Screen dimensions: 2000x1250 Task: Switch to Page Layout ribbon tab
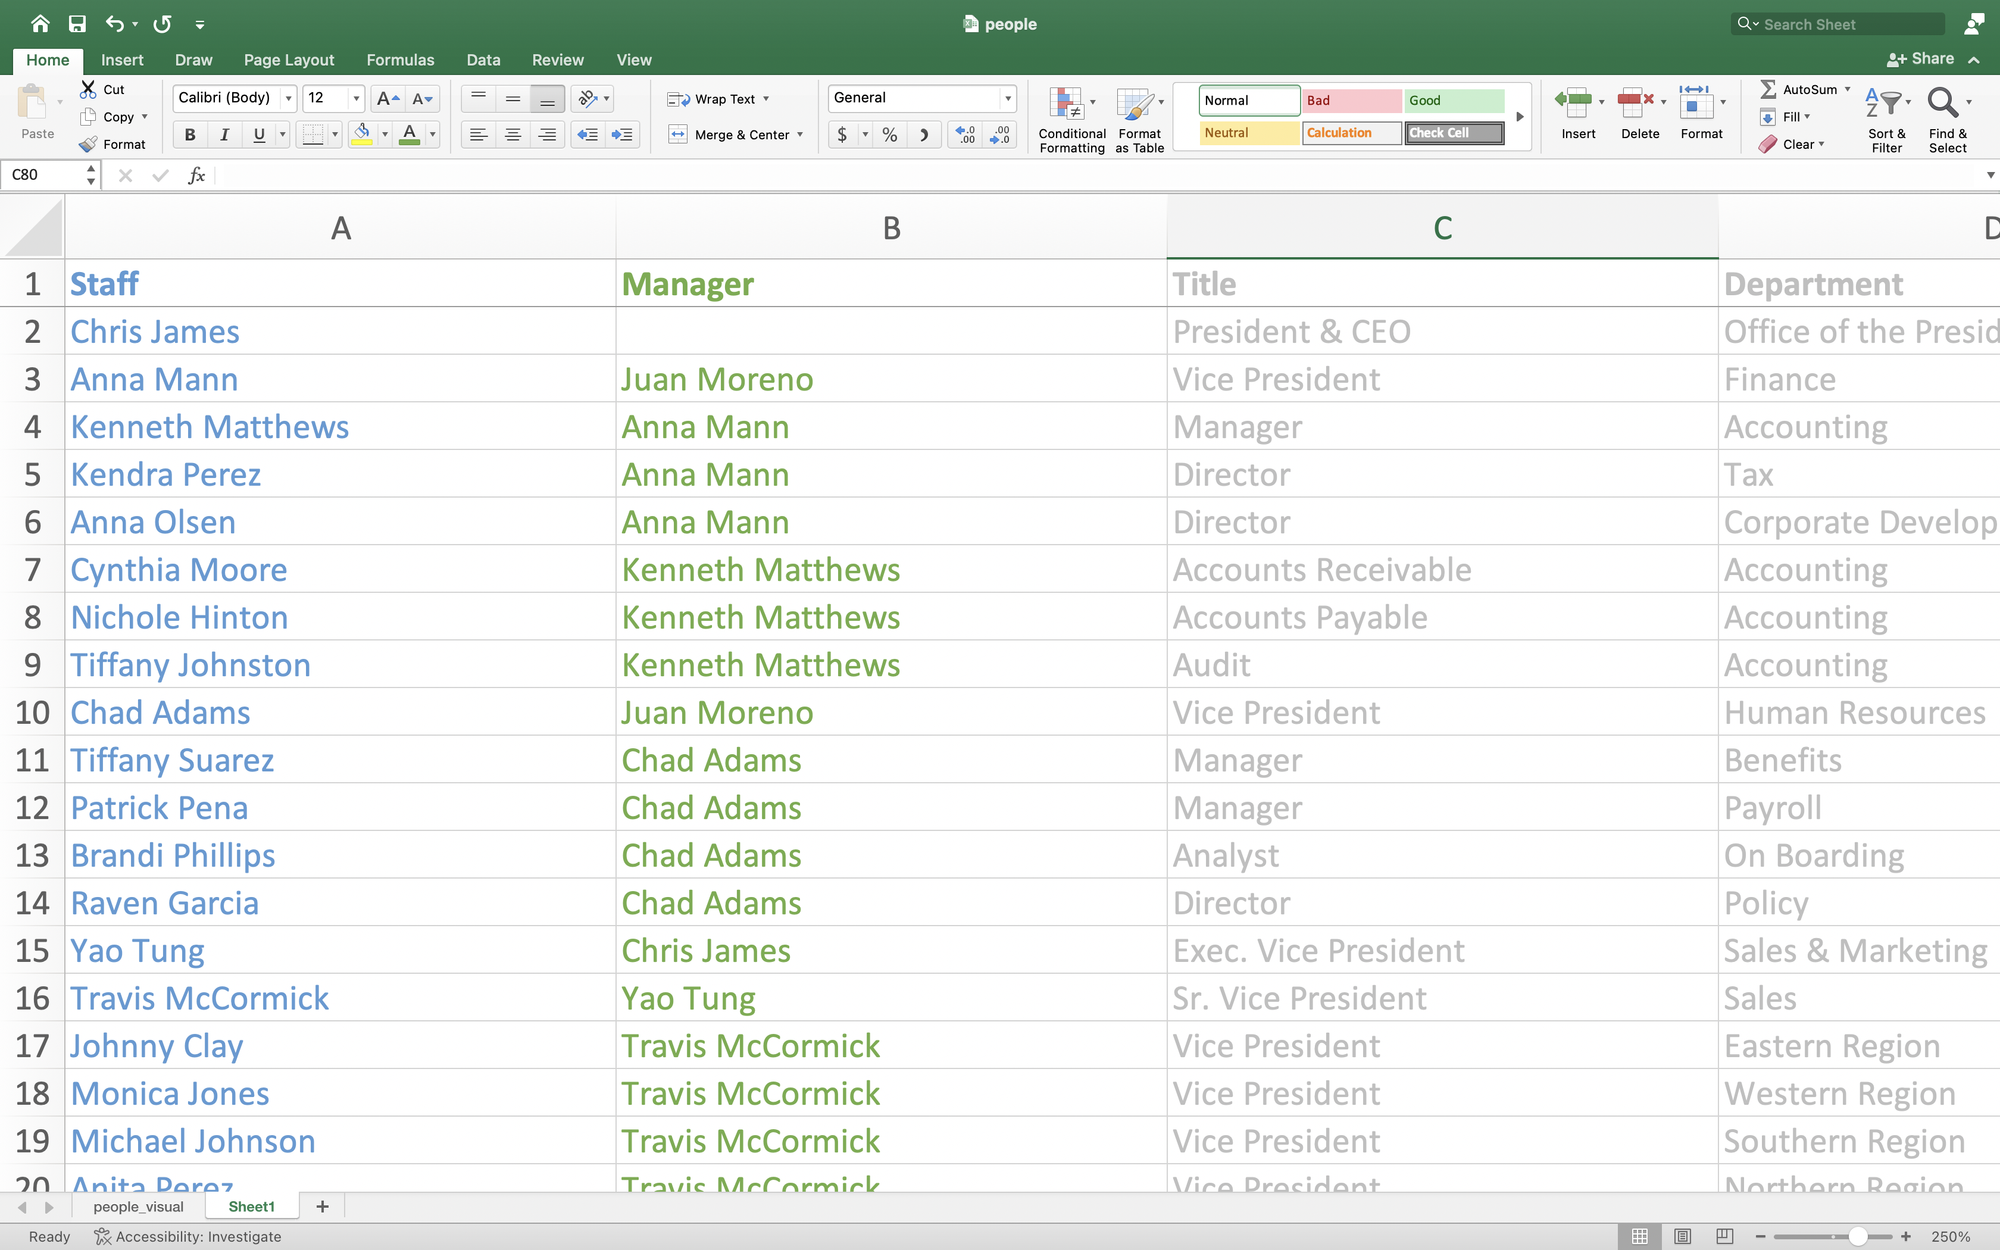coord(288,59)
